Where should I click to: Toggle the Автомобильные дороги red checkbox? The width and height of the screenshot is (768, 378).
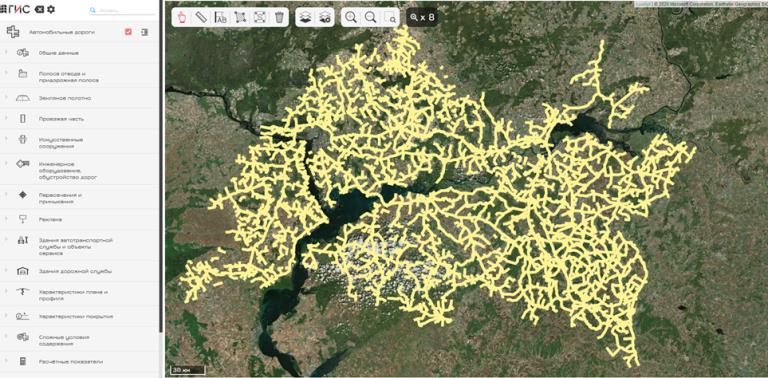pyautogui.click(x=128, y=32)
